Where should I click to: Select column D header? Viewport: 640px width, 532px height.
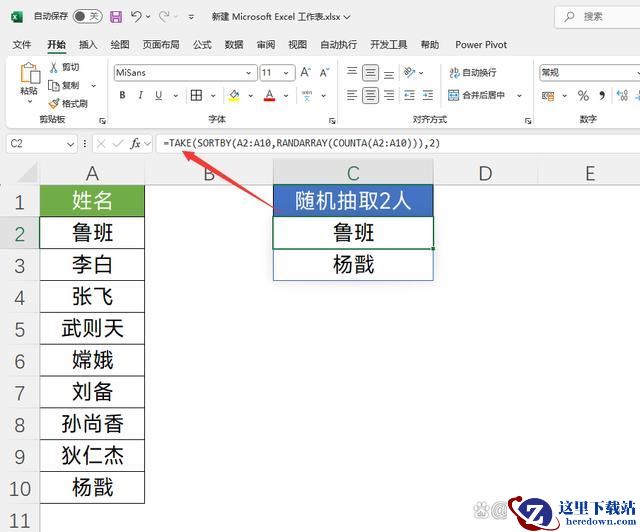point(485,173)
